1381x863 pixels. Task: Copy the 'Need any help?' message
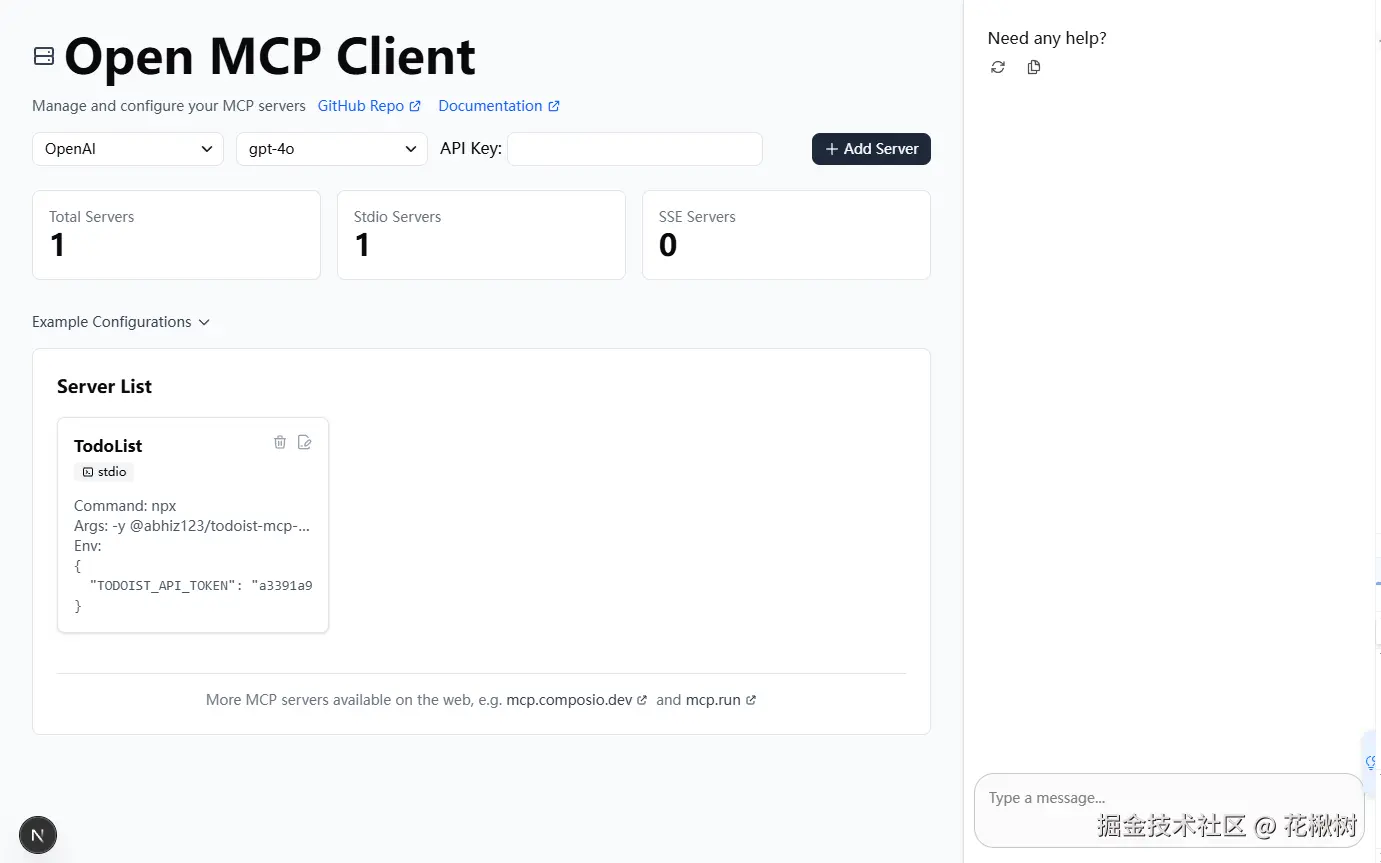1034,67
